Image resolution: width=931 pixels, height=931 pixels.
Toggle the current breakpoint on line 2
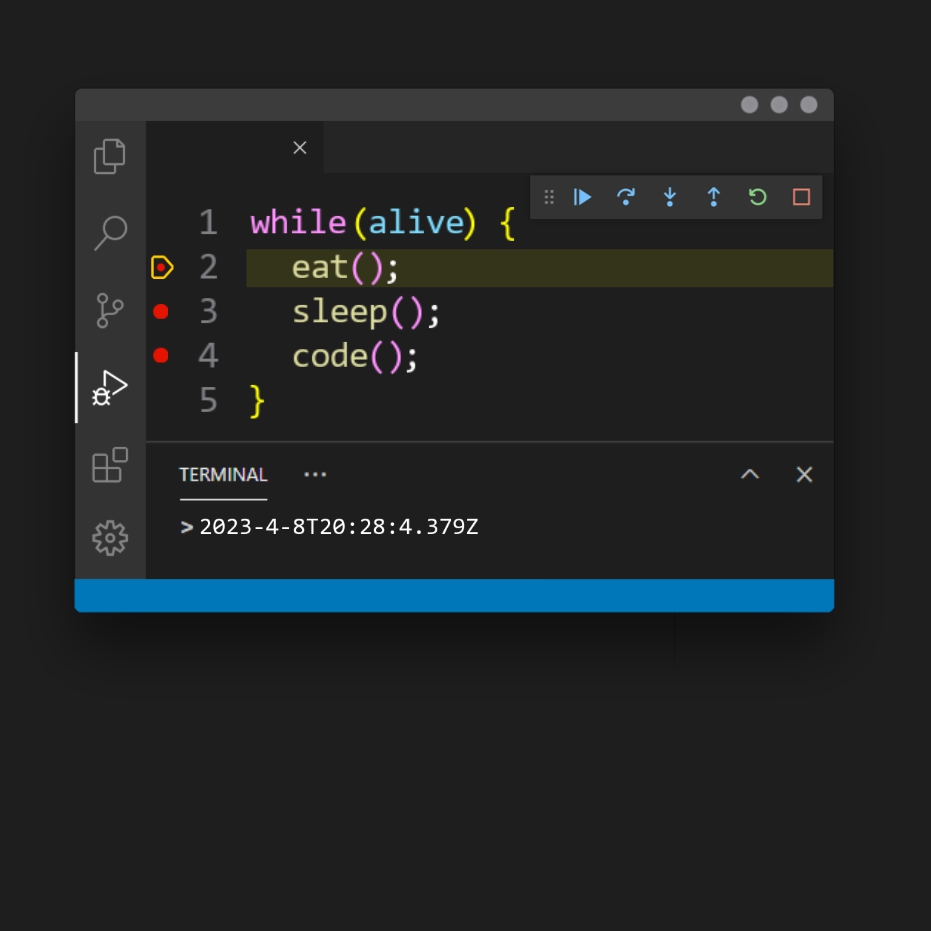162,268
